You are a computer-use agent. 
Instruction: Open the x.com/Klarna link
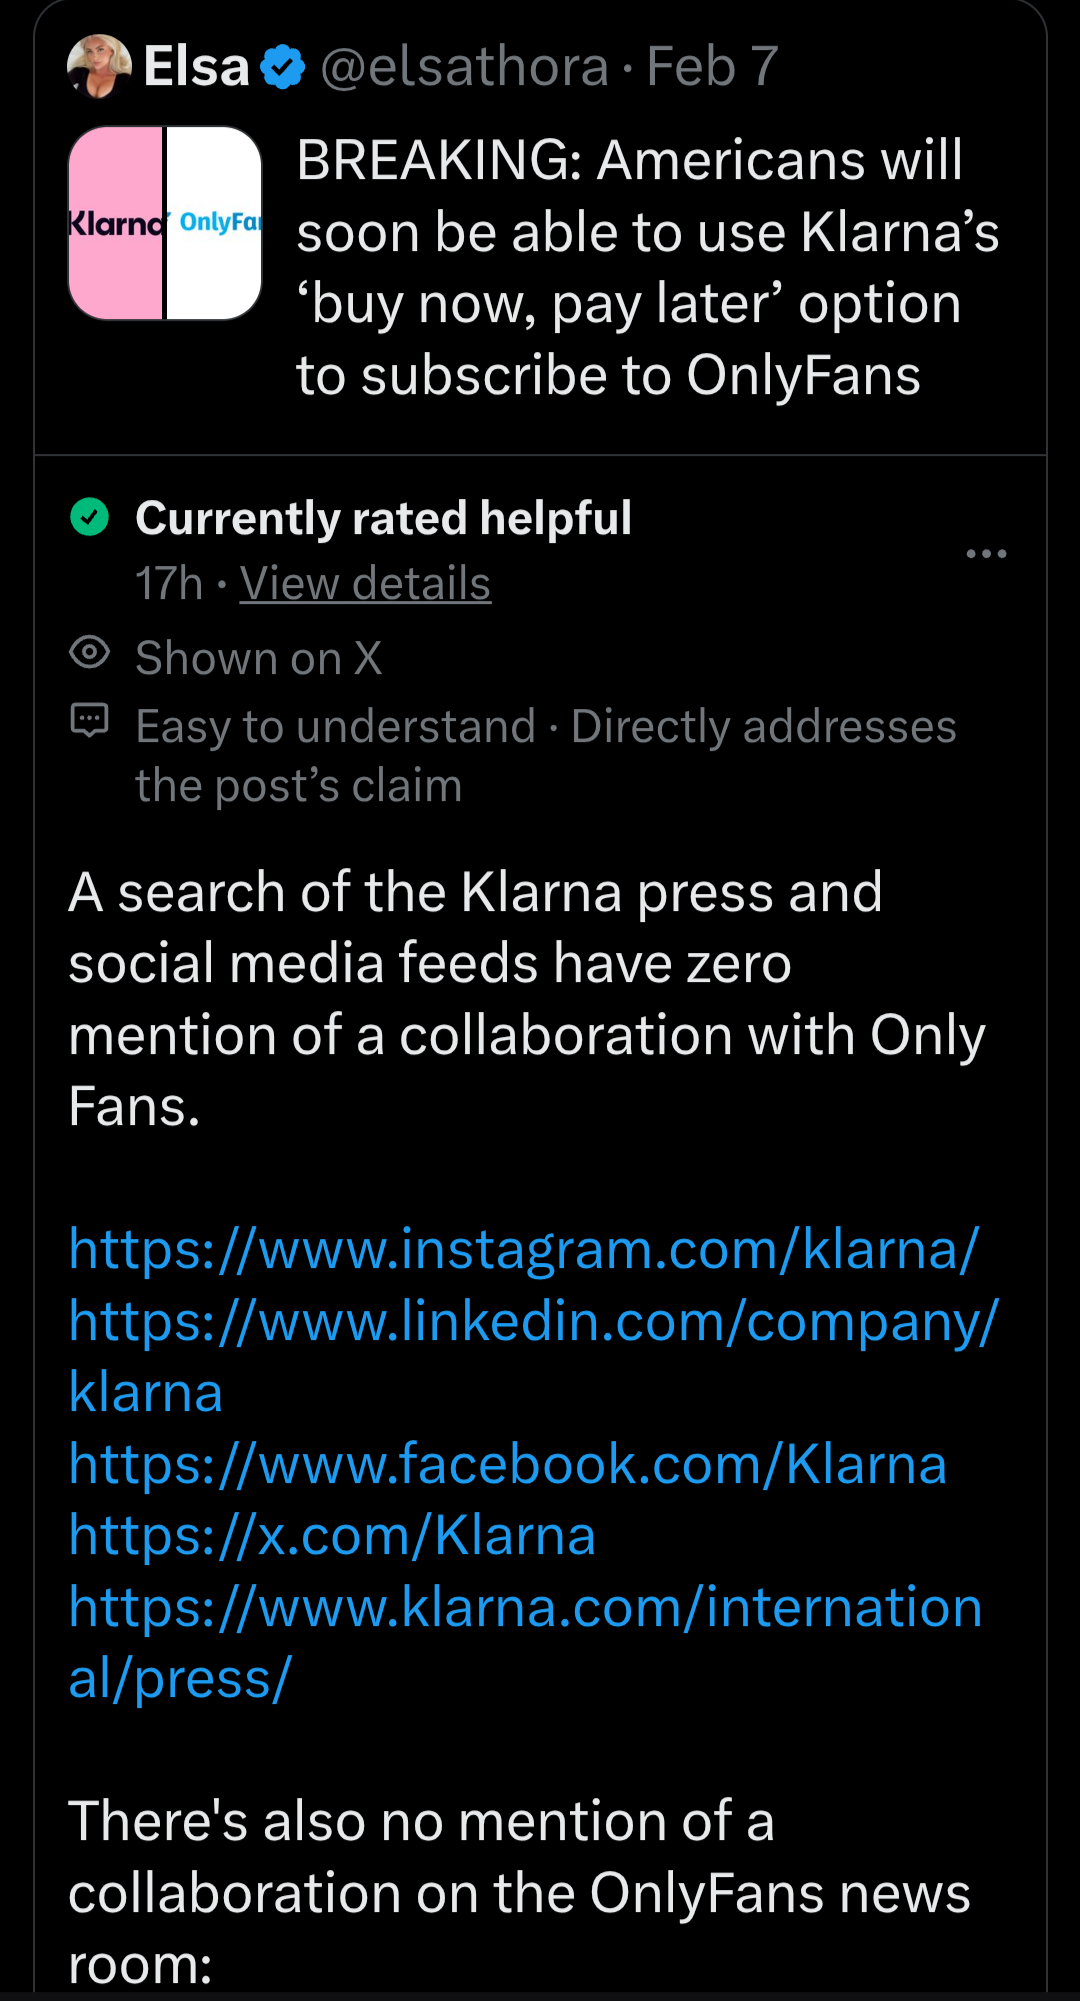point(332,1536)
